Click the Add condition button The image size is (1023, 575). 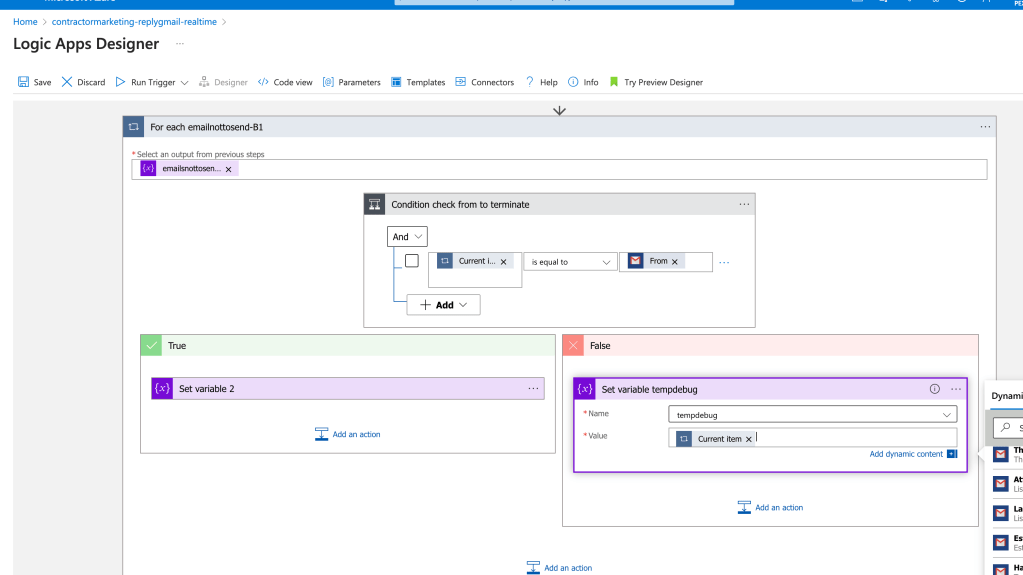click(x=444, y=305)
